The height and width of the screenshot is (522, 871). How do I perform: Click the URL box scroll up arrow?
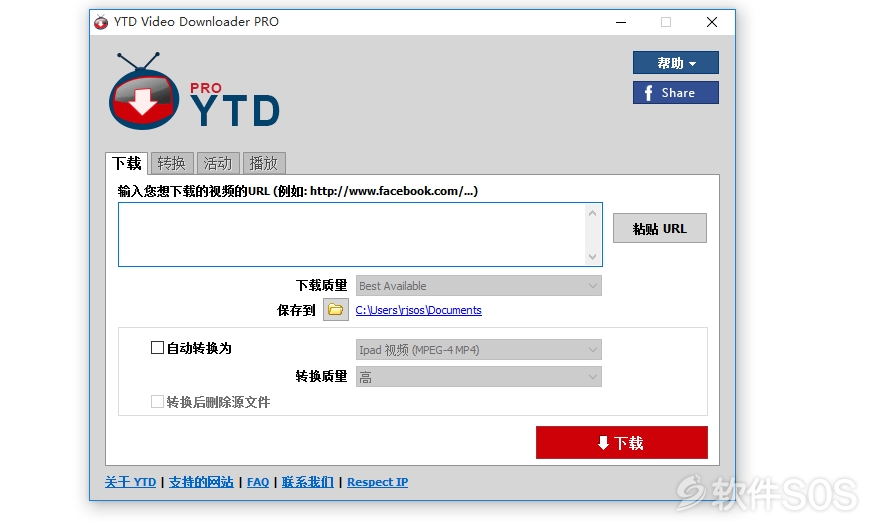point(592,213)
